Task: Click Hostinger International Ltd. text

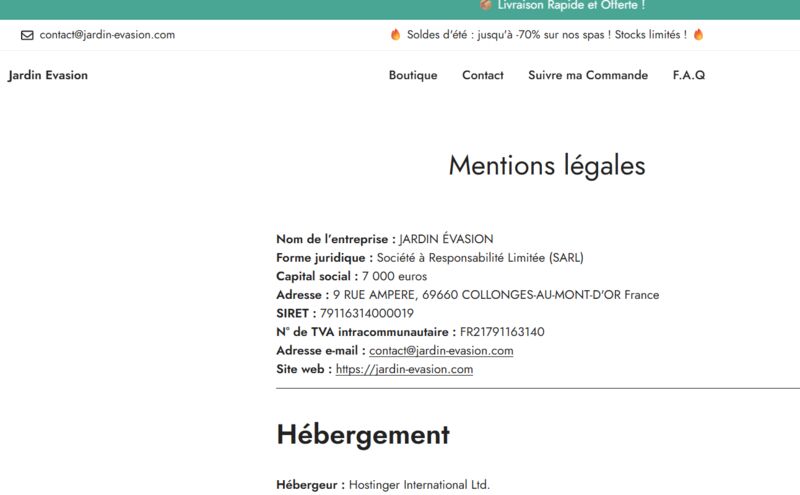Action: pos(419,485)
